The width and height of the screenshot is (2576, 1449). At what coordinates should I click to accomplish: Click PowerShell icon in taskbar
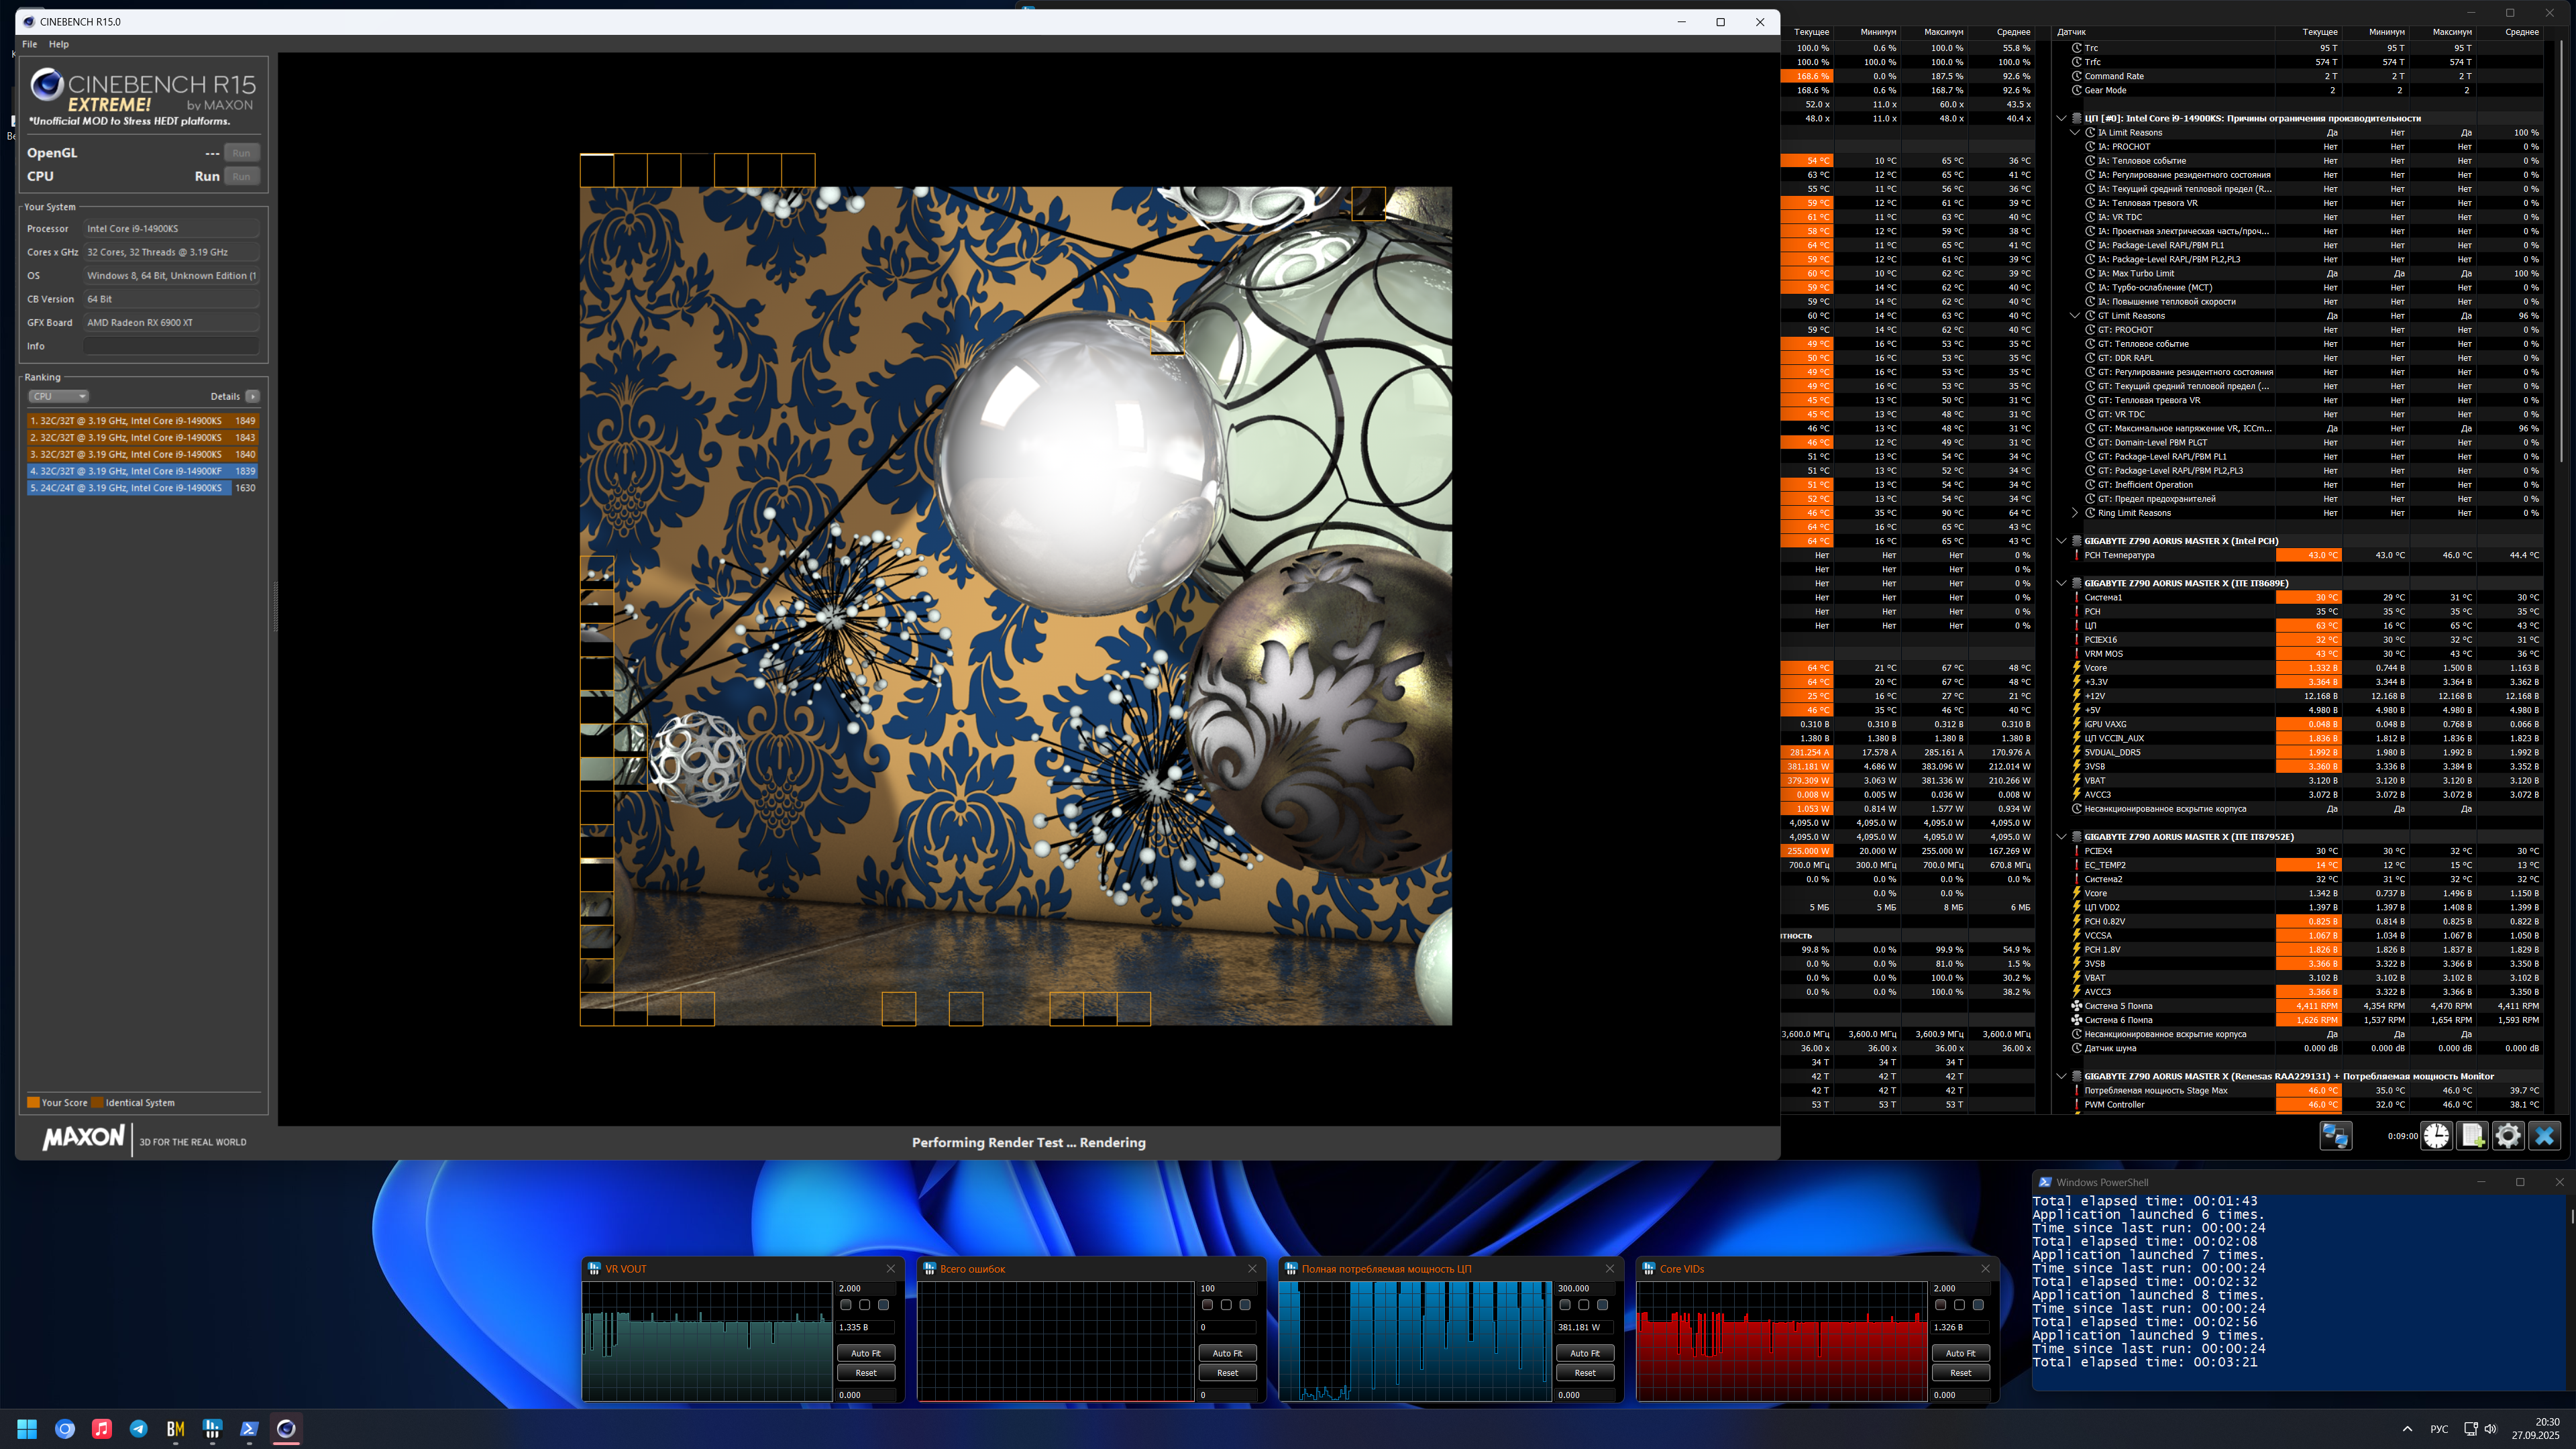(x=249, y=1429)
